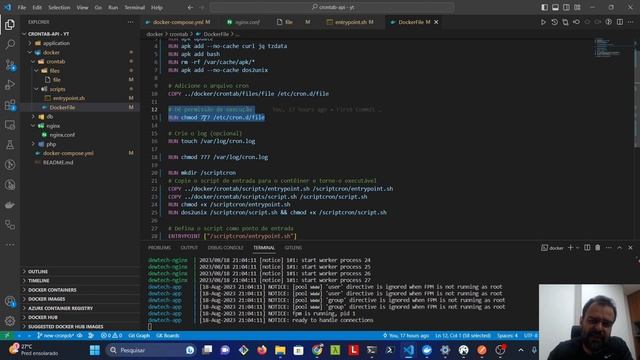This screenshot has width=640, height=360.
Task: Open the Accounts menu icon
Action: pos(10,301)
